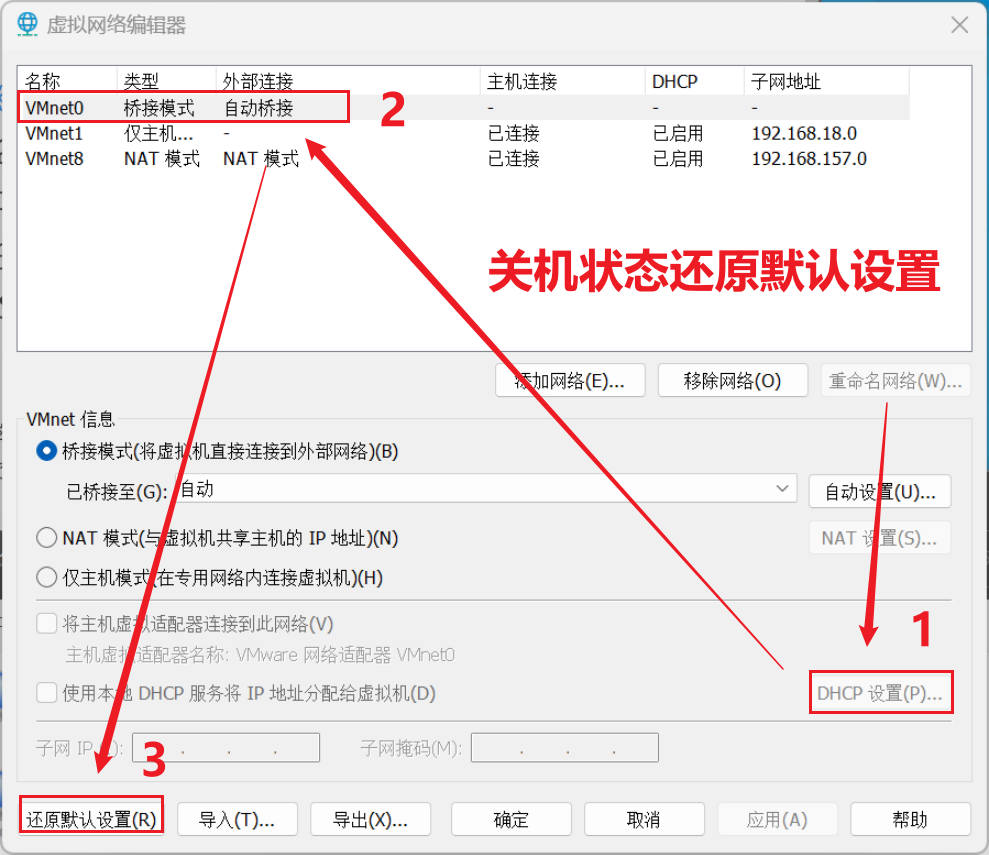Open NAT 设置(S) button
989x855 pixels.
pyautogui.click(x=880, y=538)
